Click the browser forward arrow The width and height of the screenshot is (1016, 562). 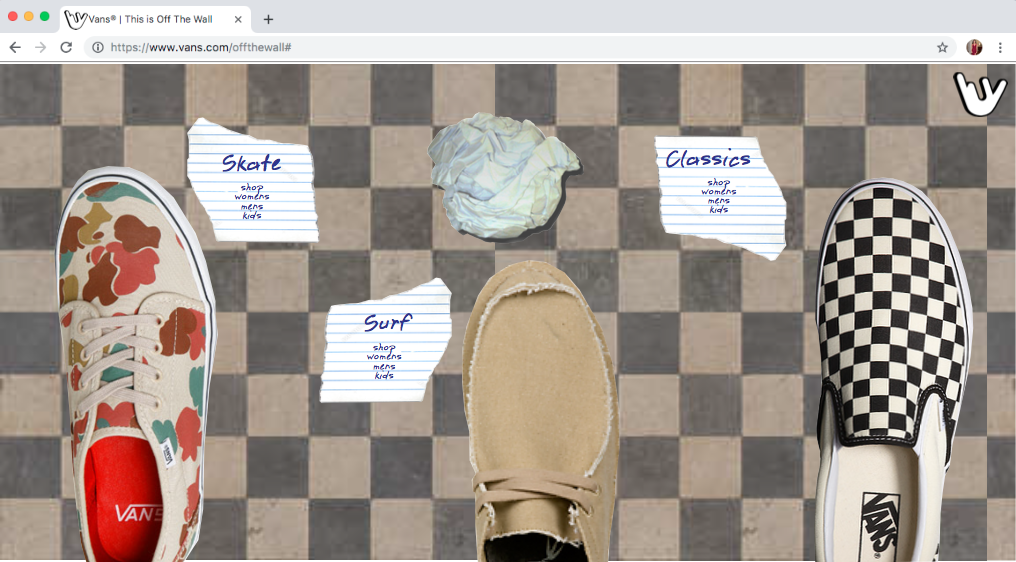41,47
